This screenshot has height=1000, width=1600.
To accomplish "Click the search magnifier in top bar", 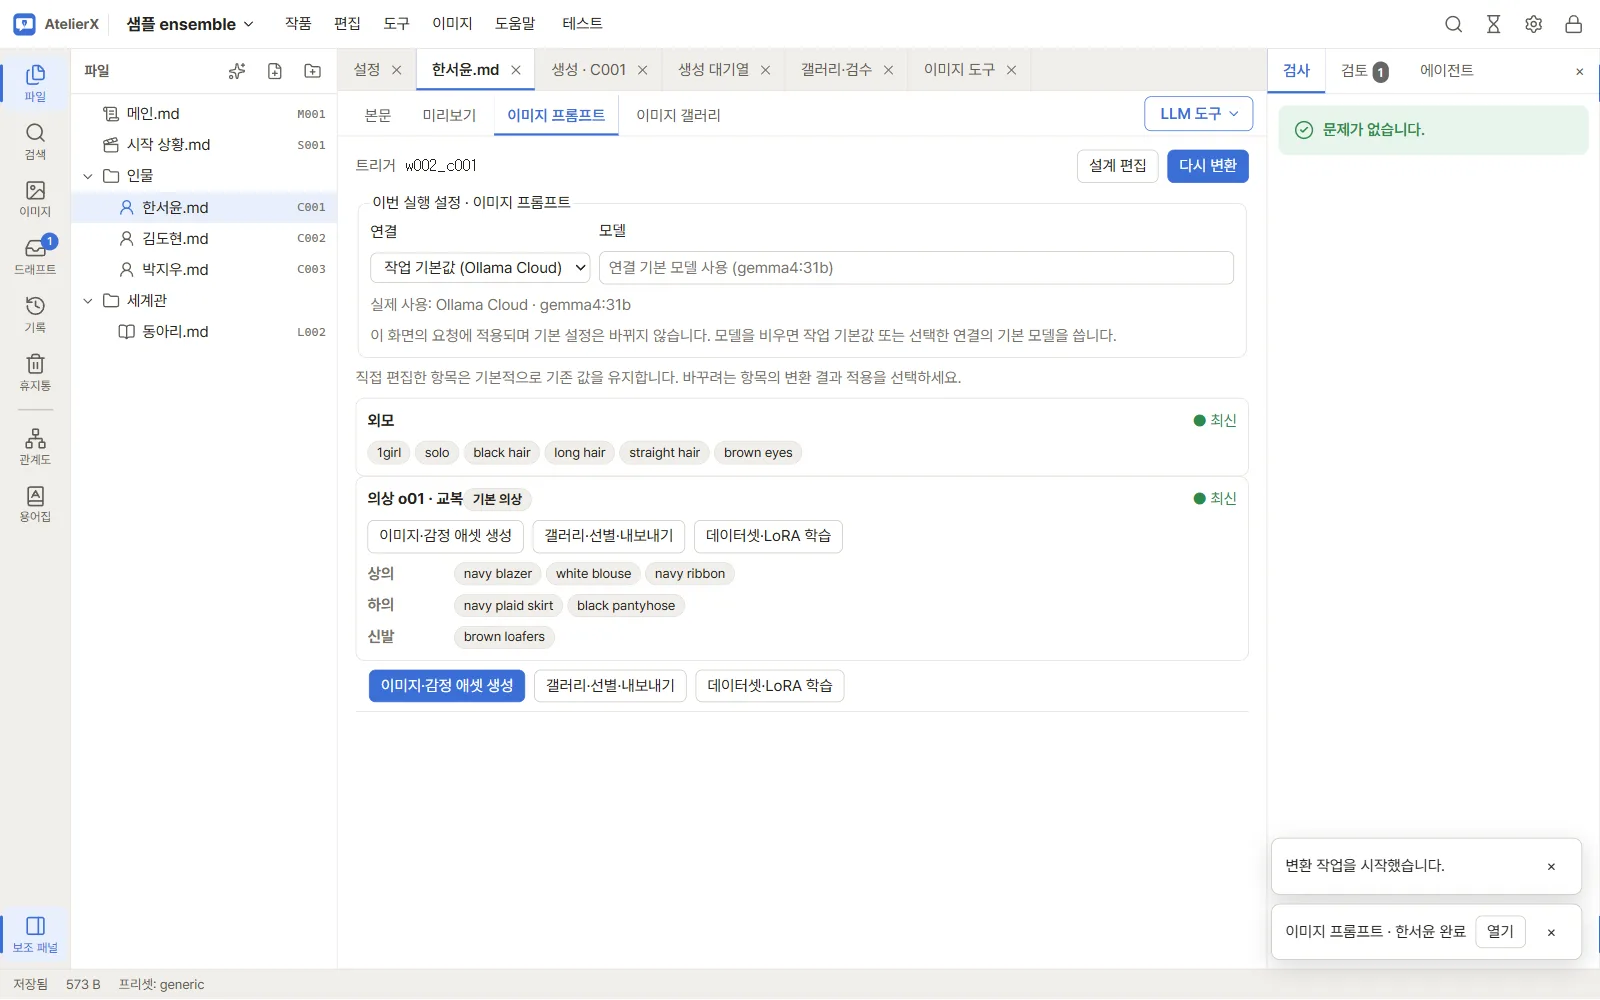I will coord(1454,24).
